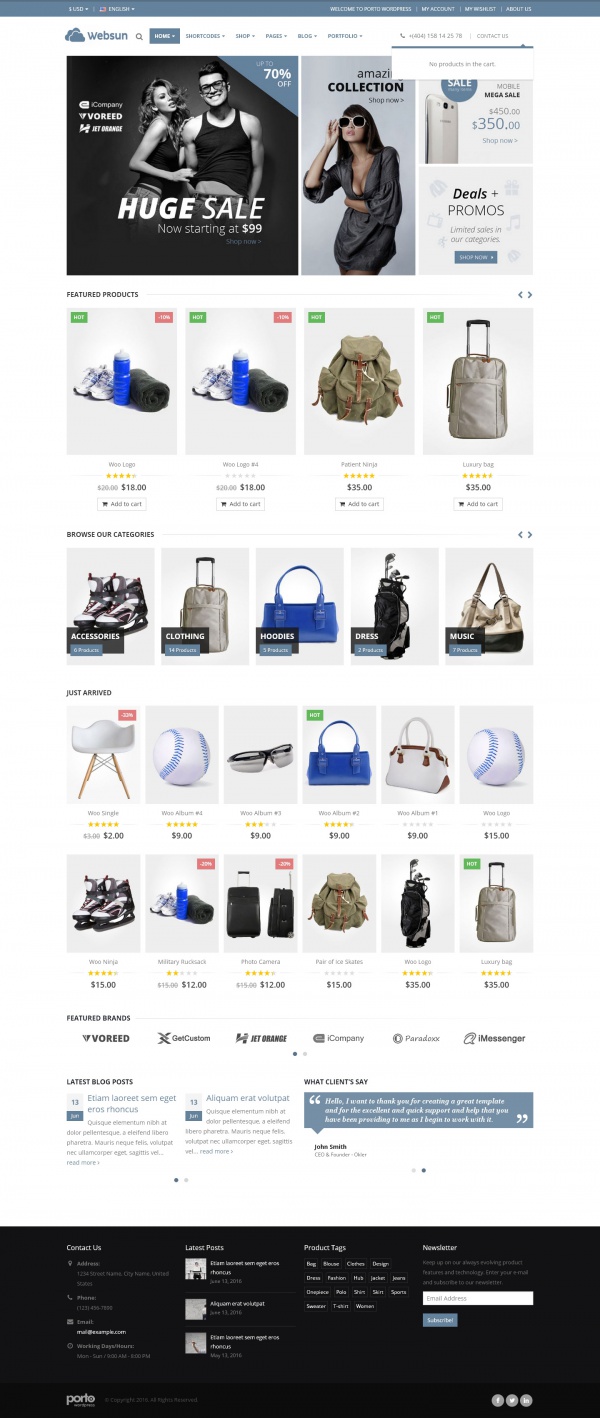This screenshot has height=1418, width=600.
Task: Go to next featured products slide arrow
Action: click(530, 295)
